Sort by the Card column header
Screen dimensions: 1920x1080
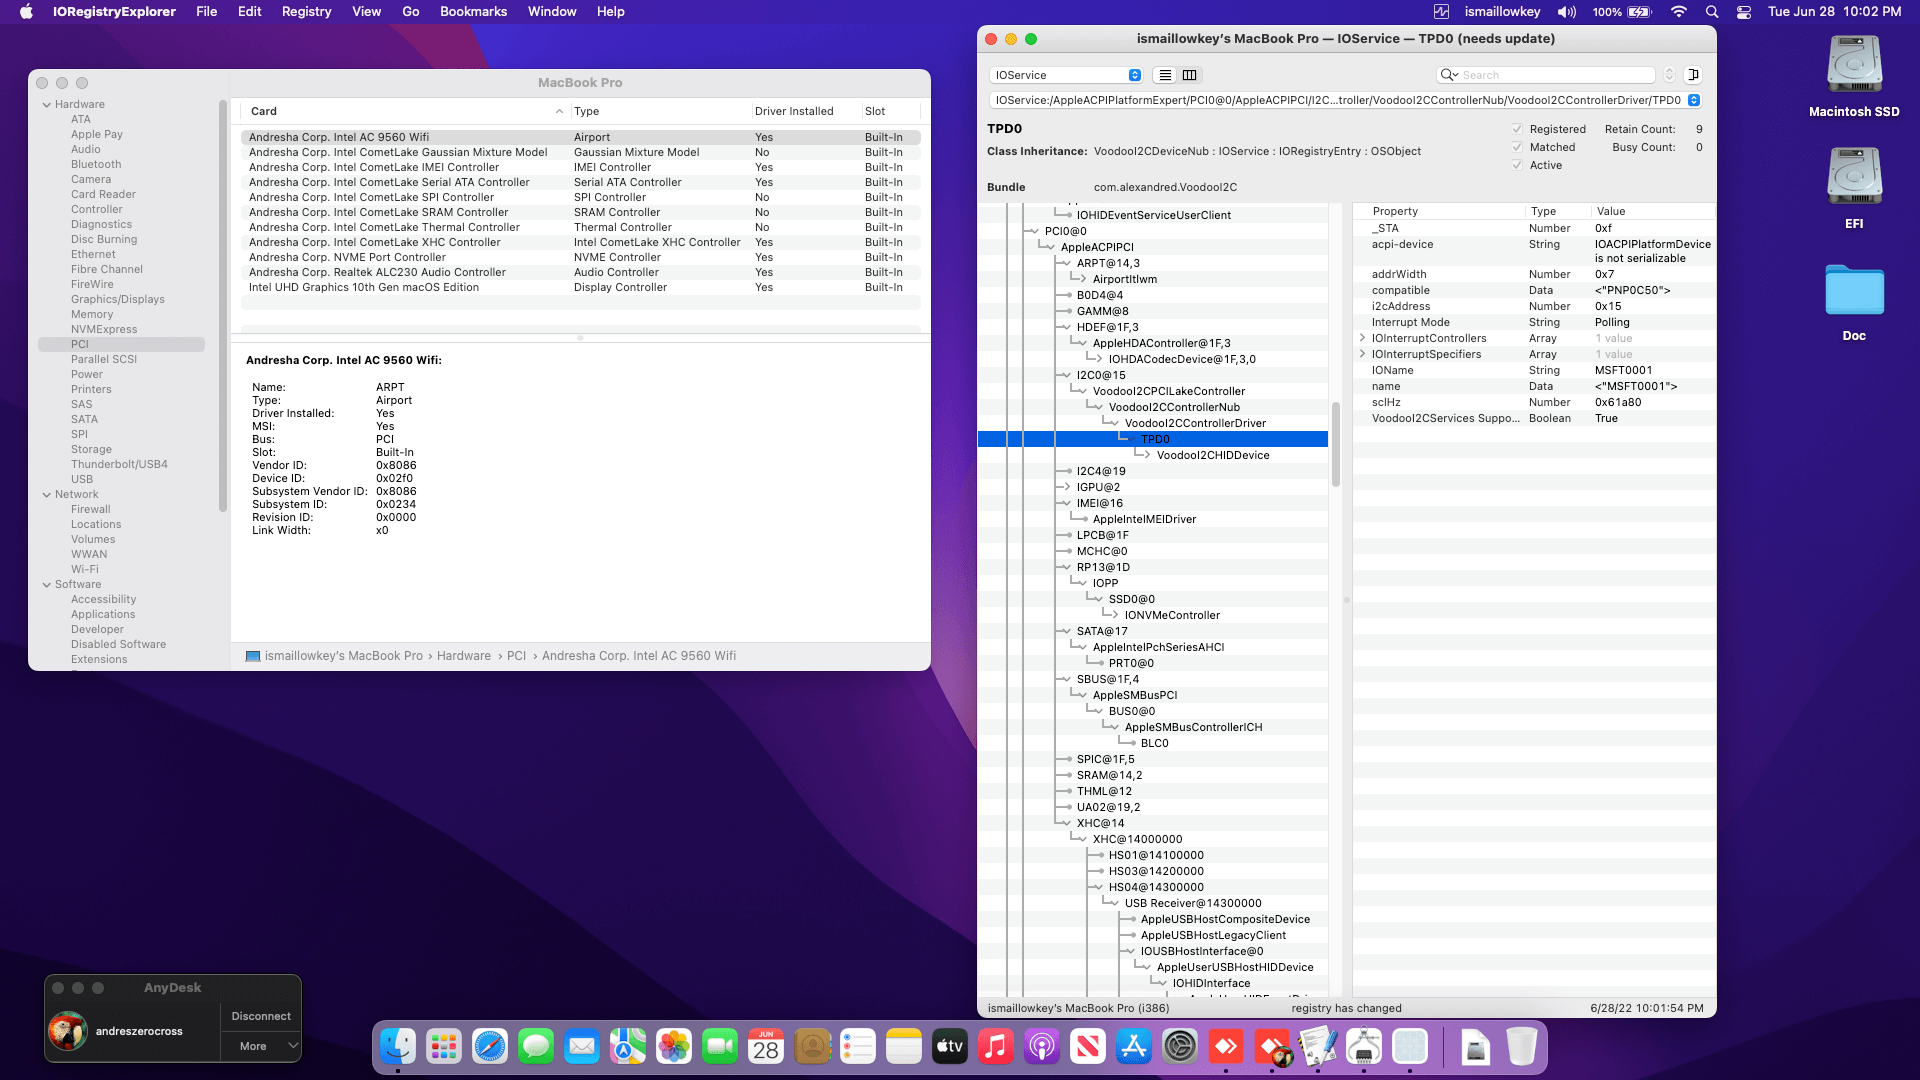click(405, 111)
